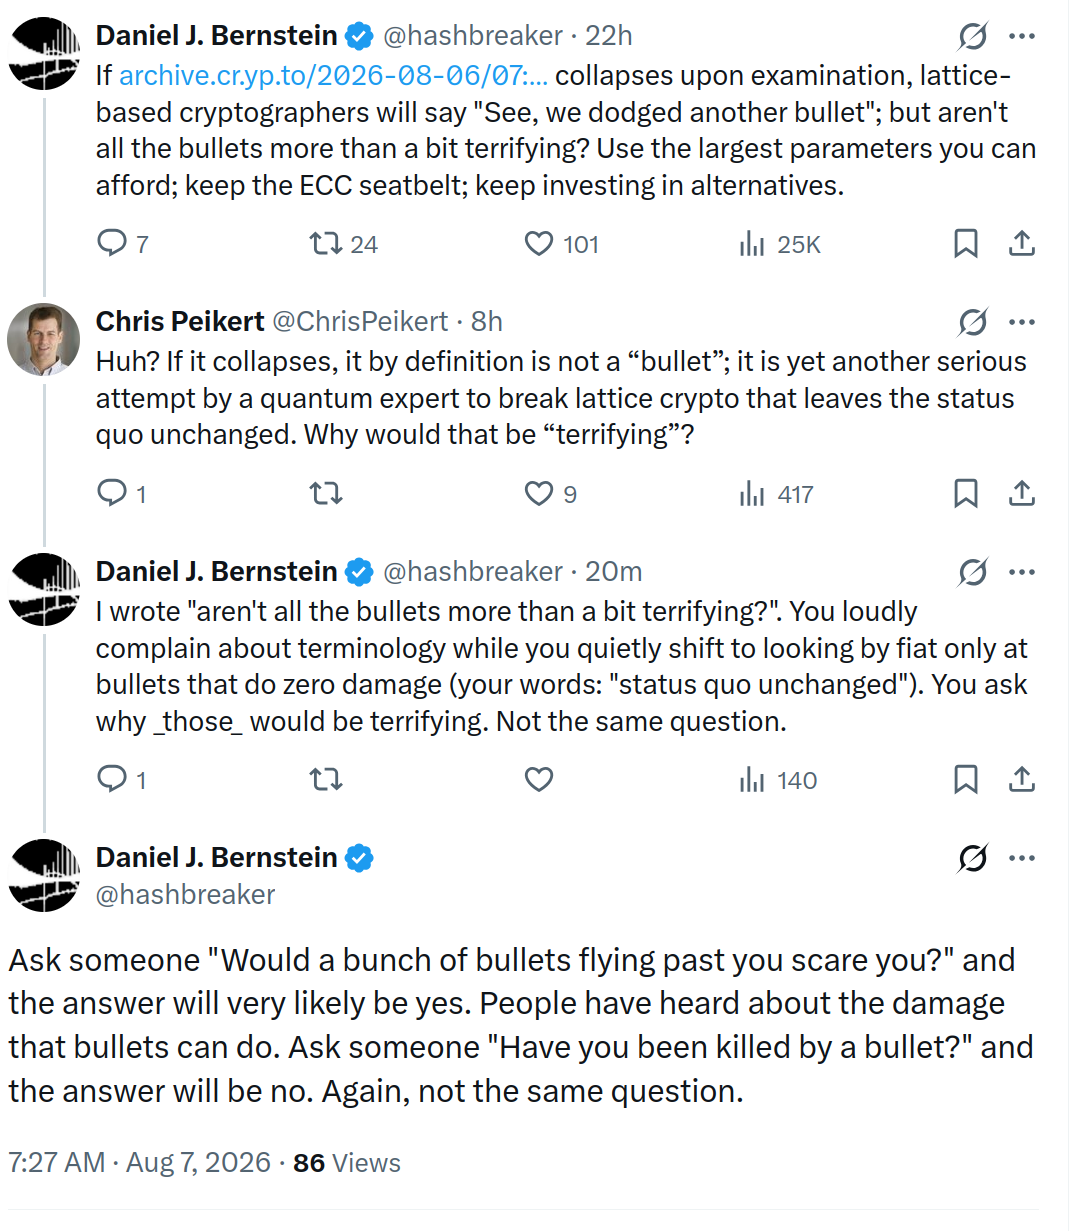Image resolution: width=1071 pixels, height=1231 pixels.
Task: Open @ChrisPeikert handle link
Action: point(360,321)
